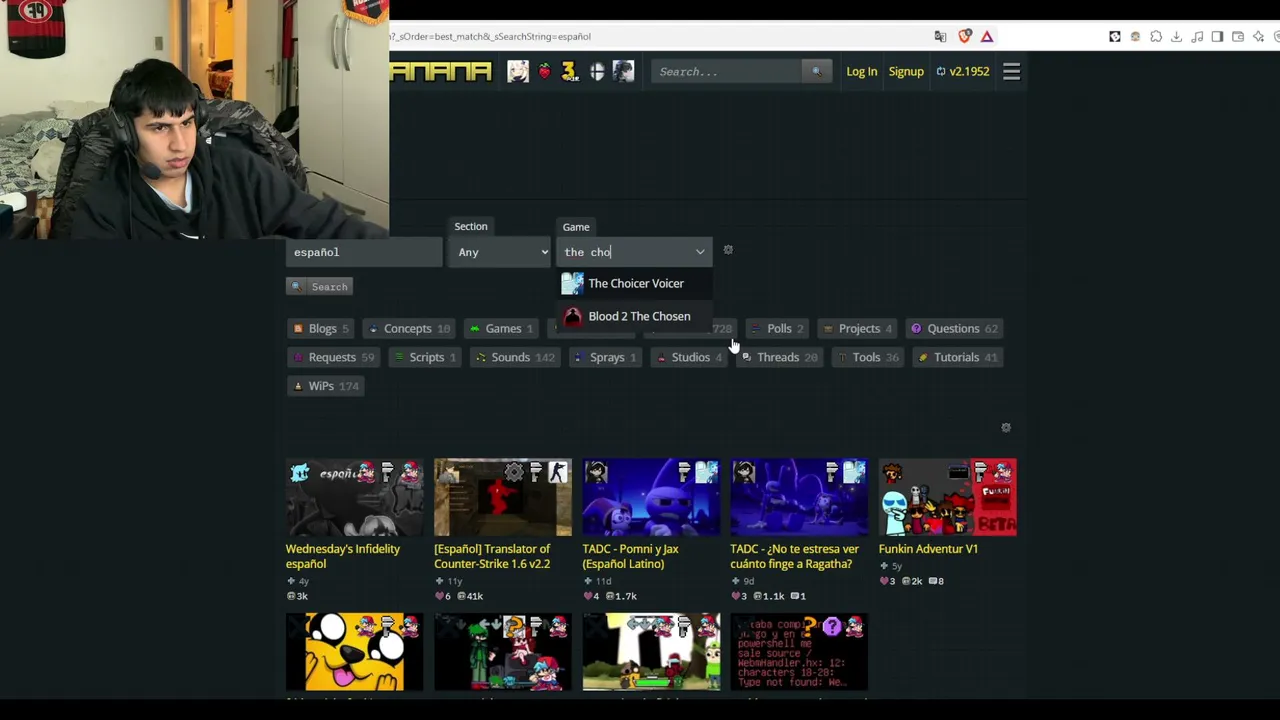Open the Brave Wallet icon
Screen dimensions: 1280x720
[x=1238, y=37]
